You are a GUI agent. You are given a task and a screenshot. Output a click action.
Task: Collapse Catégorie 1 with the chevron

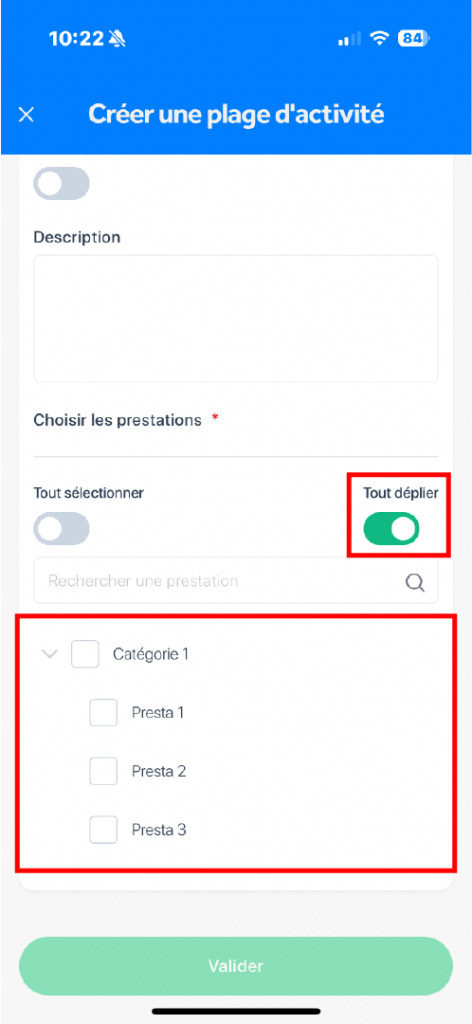pyautogui.click(x=50, y=654)
